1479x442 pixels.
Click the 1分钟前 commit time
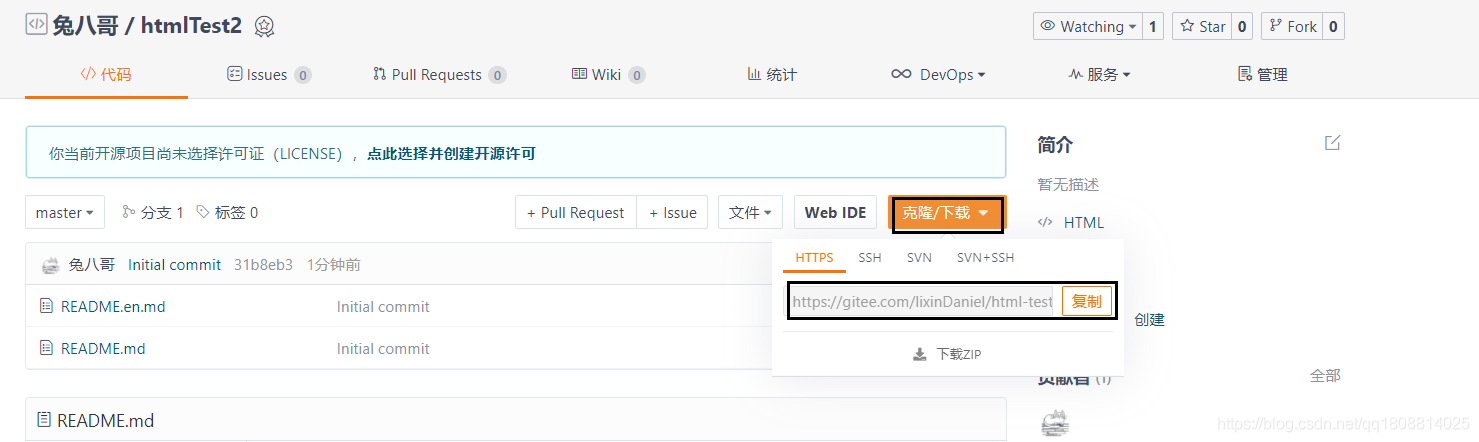pos(333,265)
